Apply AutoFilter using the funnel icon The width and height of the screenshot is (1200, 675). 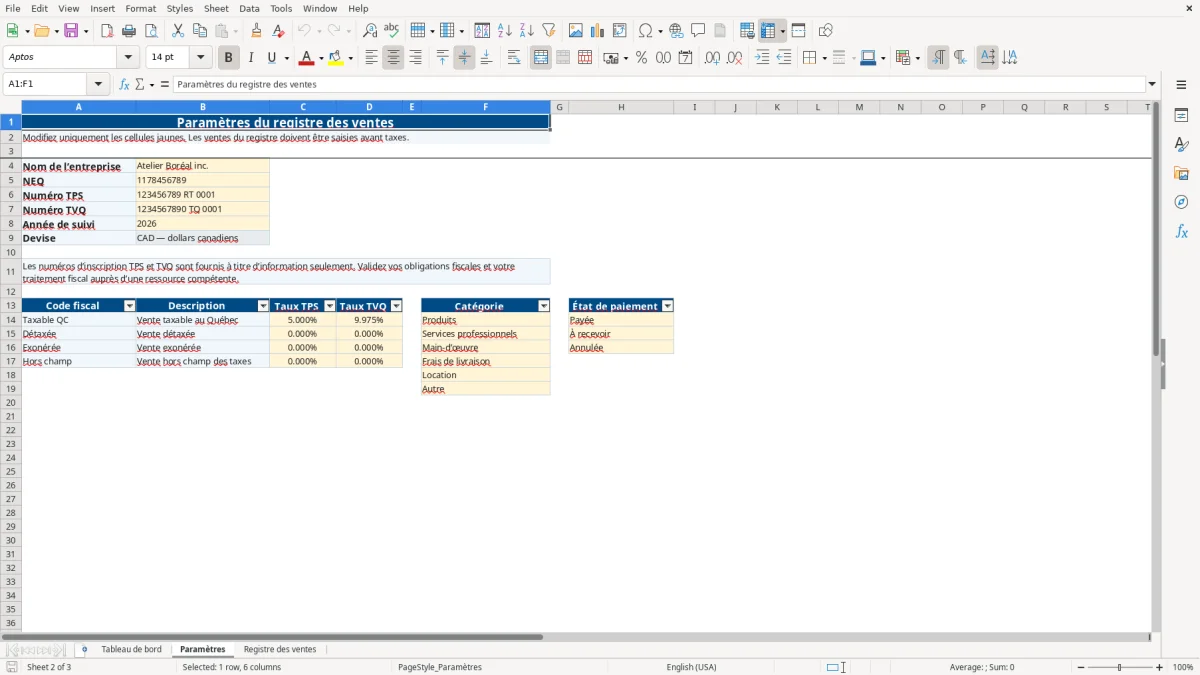tap(549, 31)
